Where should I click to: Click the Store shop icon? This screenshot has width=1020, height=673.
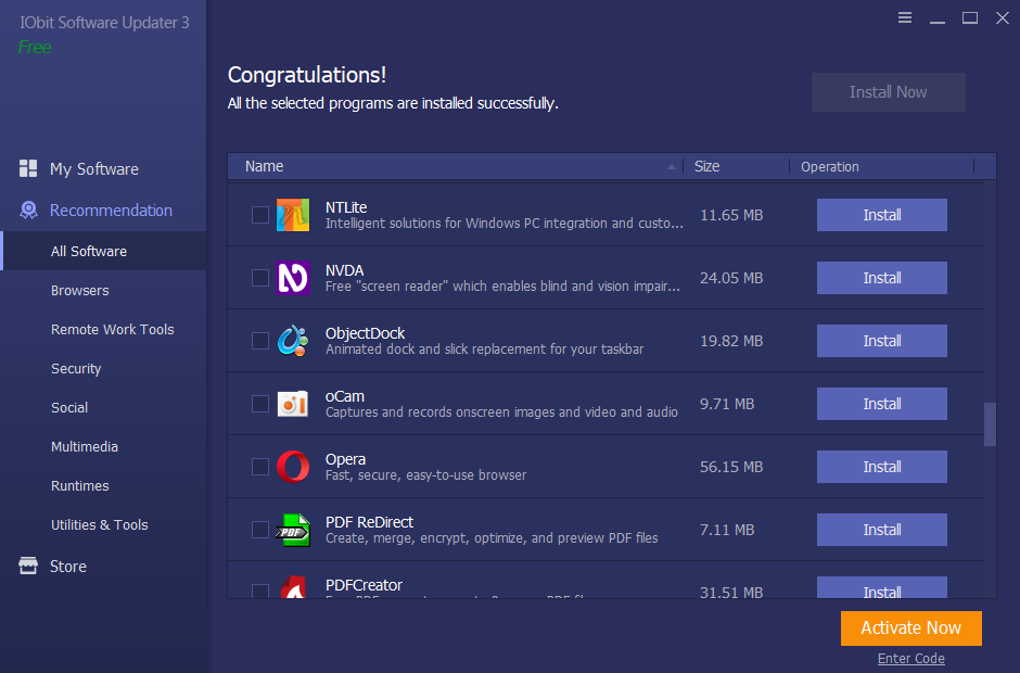[28, 566]
